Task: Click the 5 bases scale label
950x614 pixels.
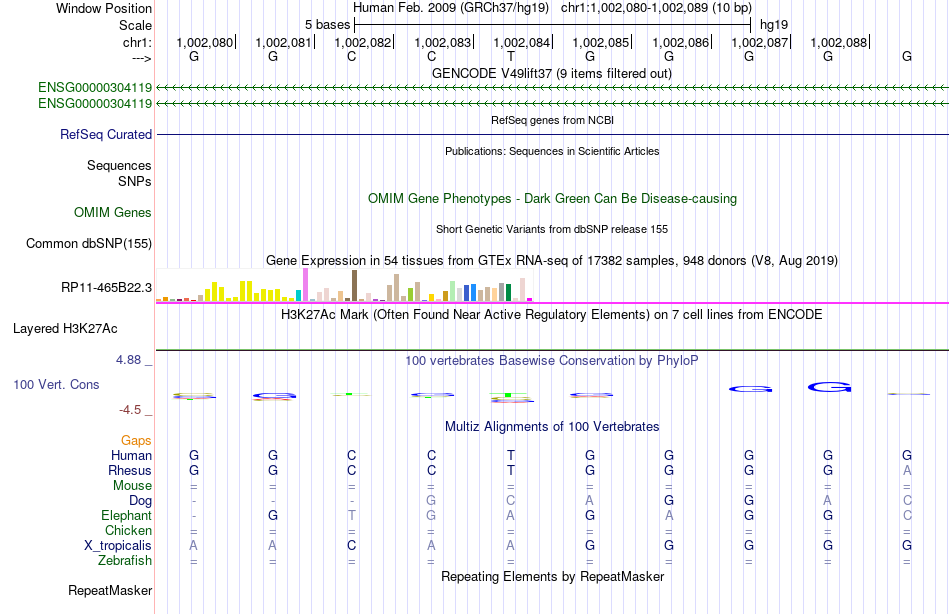Action: pos(327,25)
